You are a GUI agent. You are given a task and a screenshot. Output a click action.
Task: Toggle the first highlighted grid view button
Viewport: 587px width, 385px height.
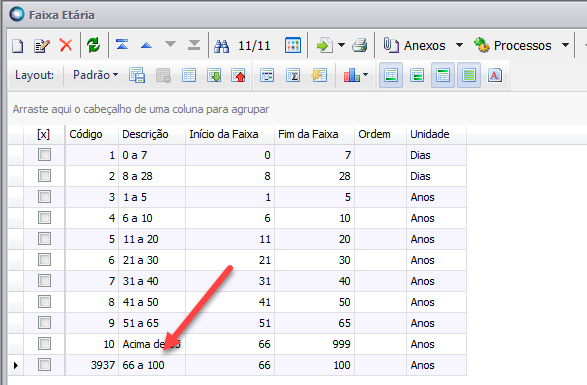391,75
